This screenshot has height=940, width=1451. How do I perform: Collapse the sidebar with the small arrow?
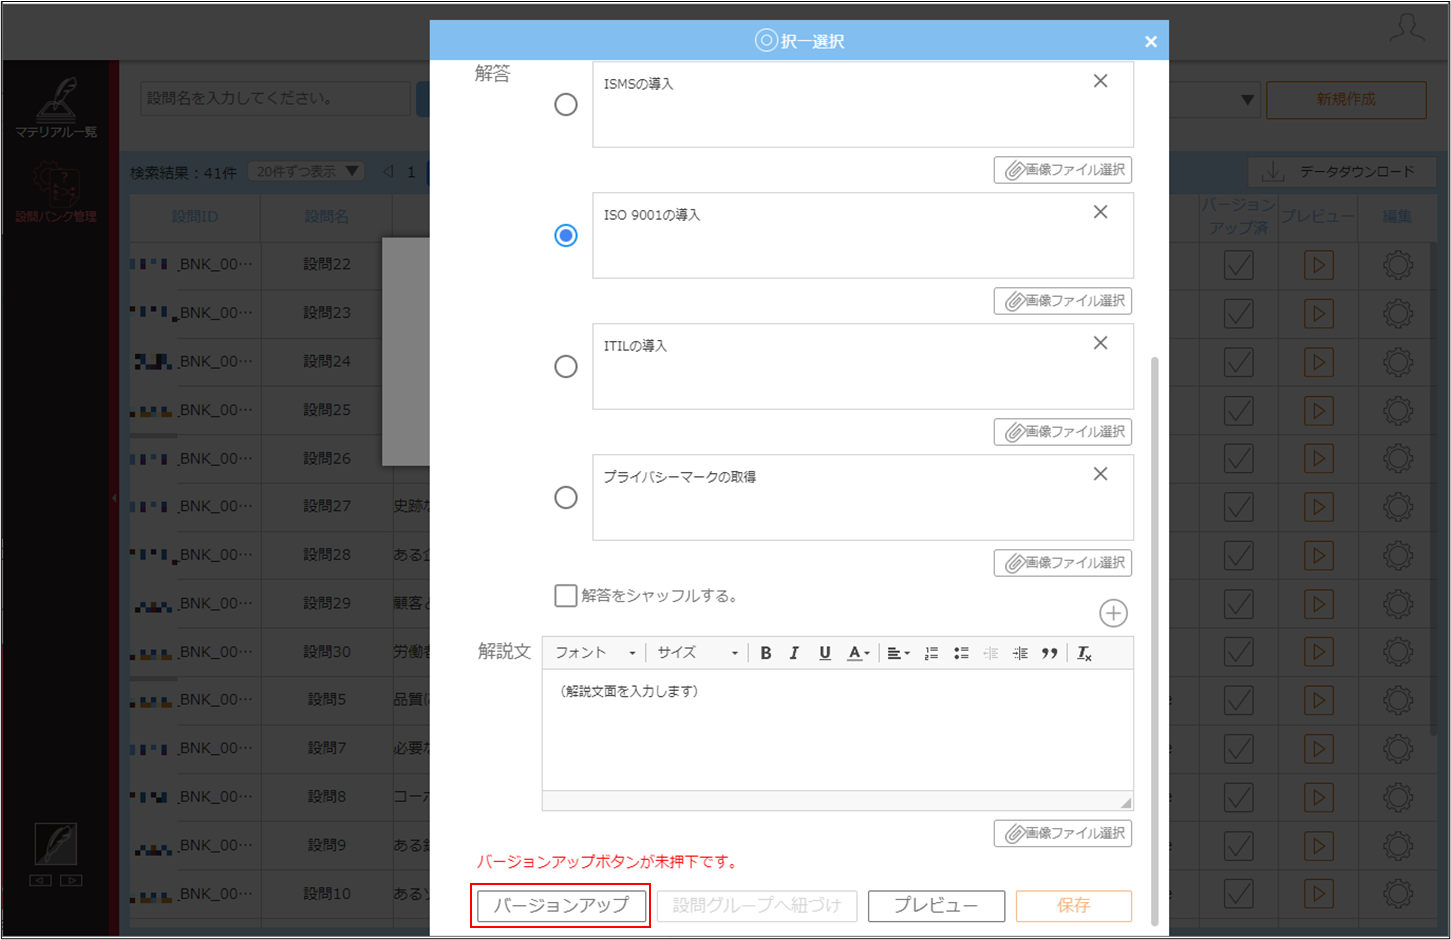pos(114,497)
